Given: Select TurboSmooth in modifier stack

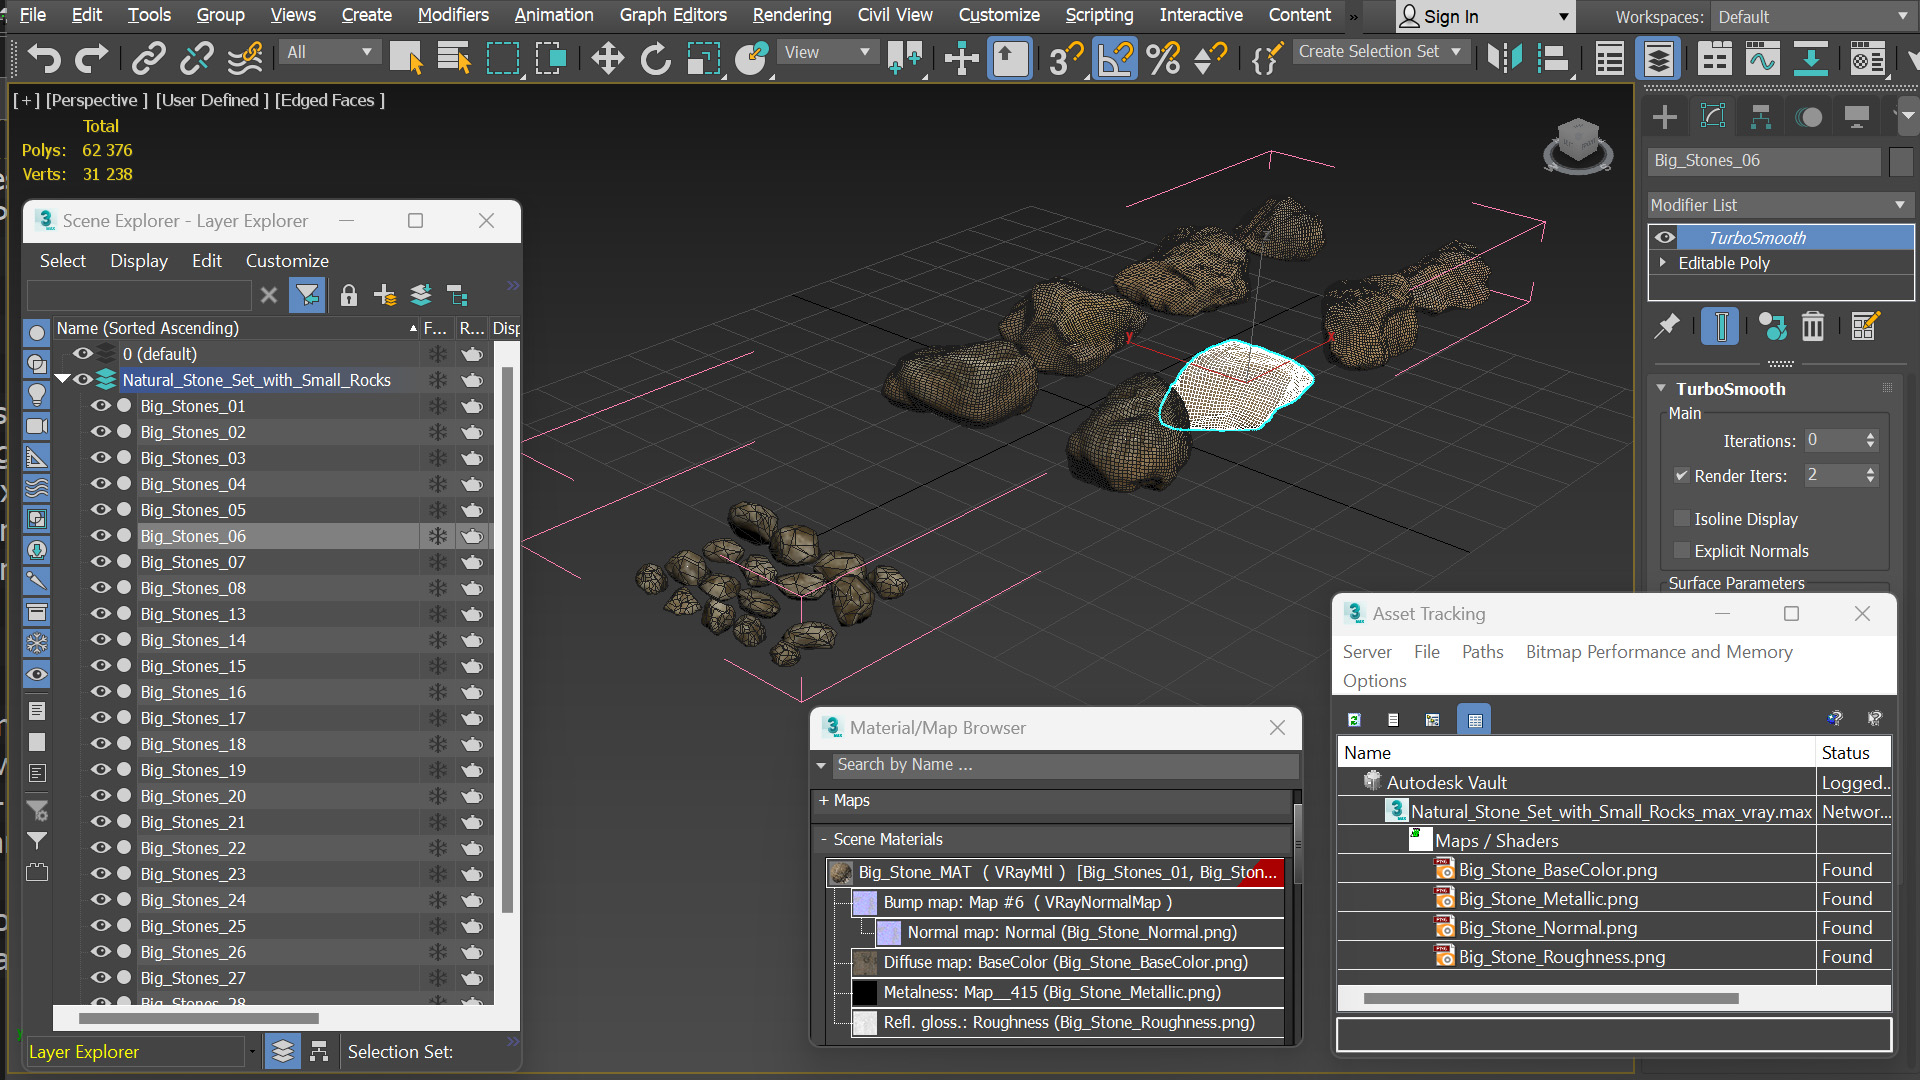Looking at the screenshot, I should tap(1757, 238).
